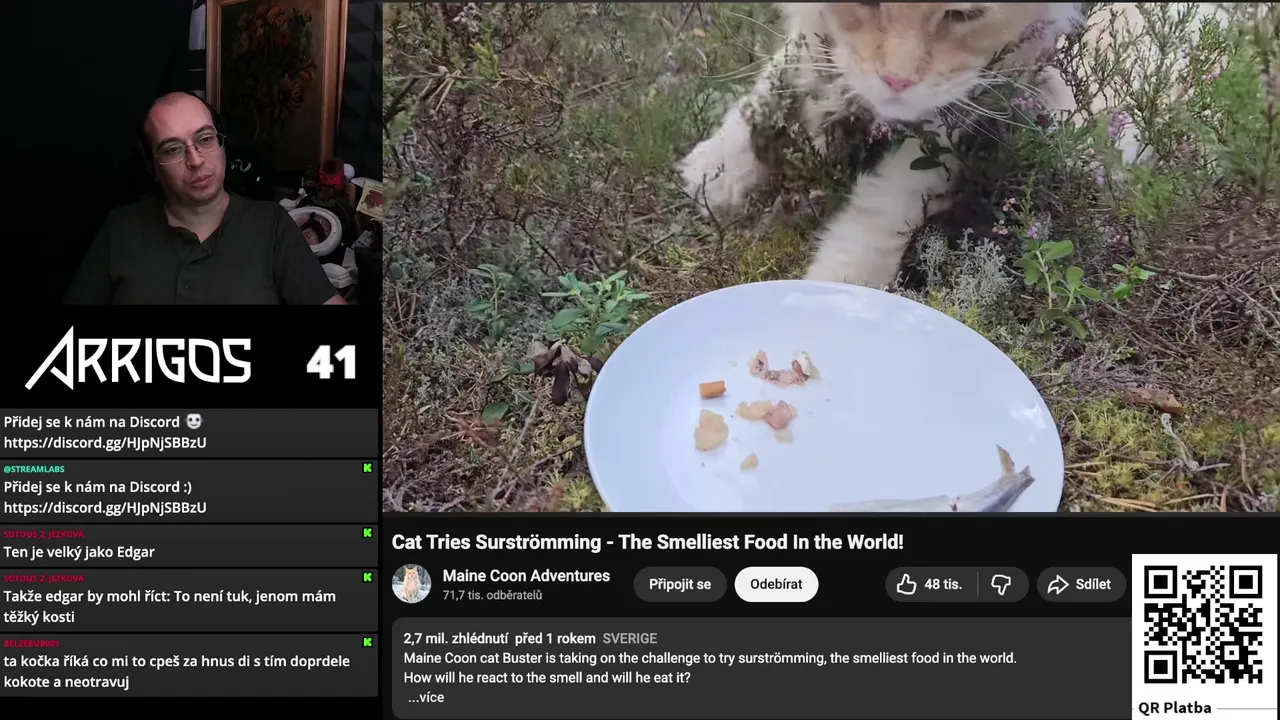Image resolution: width=1280 pixels, height=720 pixels.
Task: Click the video title Cat Tries Surströmming
Action: point(647,542)
